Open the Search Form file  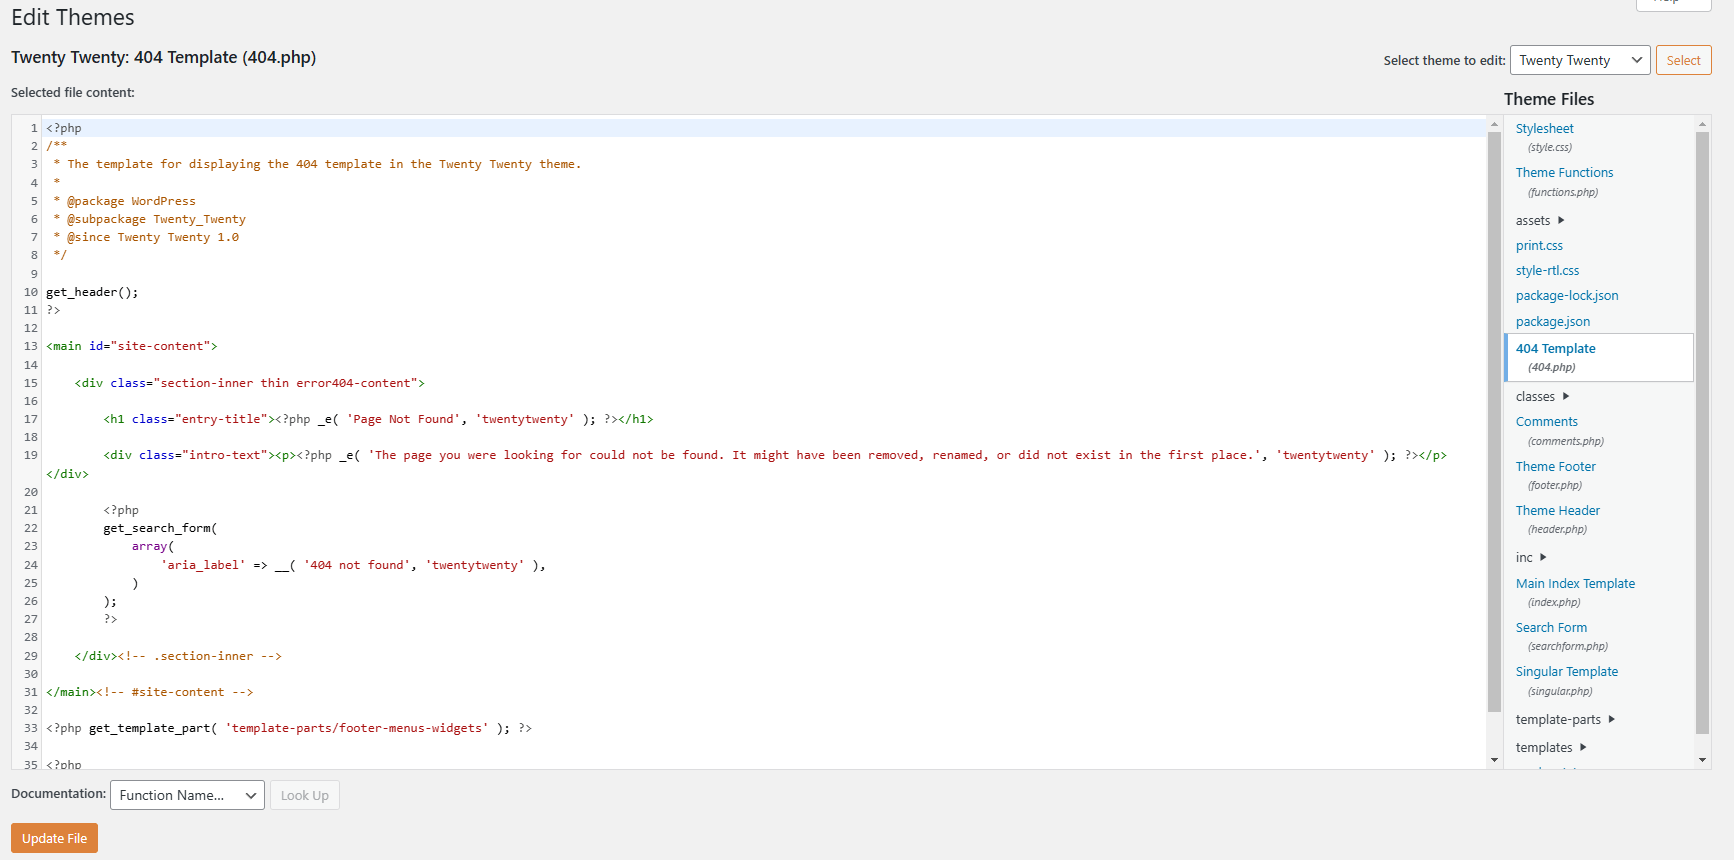[x=1551, y=628]
